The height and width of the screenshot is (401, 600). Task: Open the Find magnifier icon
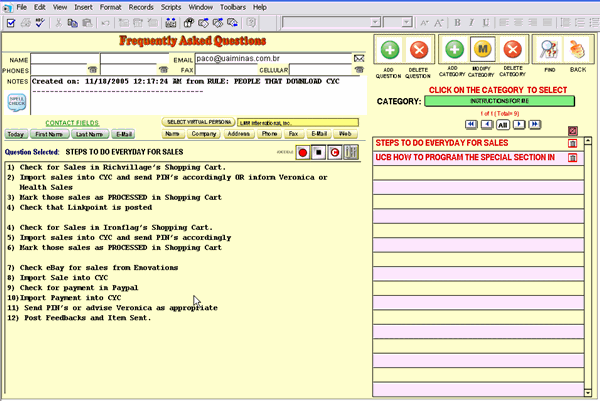coord(549,49)
